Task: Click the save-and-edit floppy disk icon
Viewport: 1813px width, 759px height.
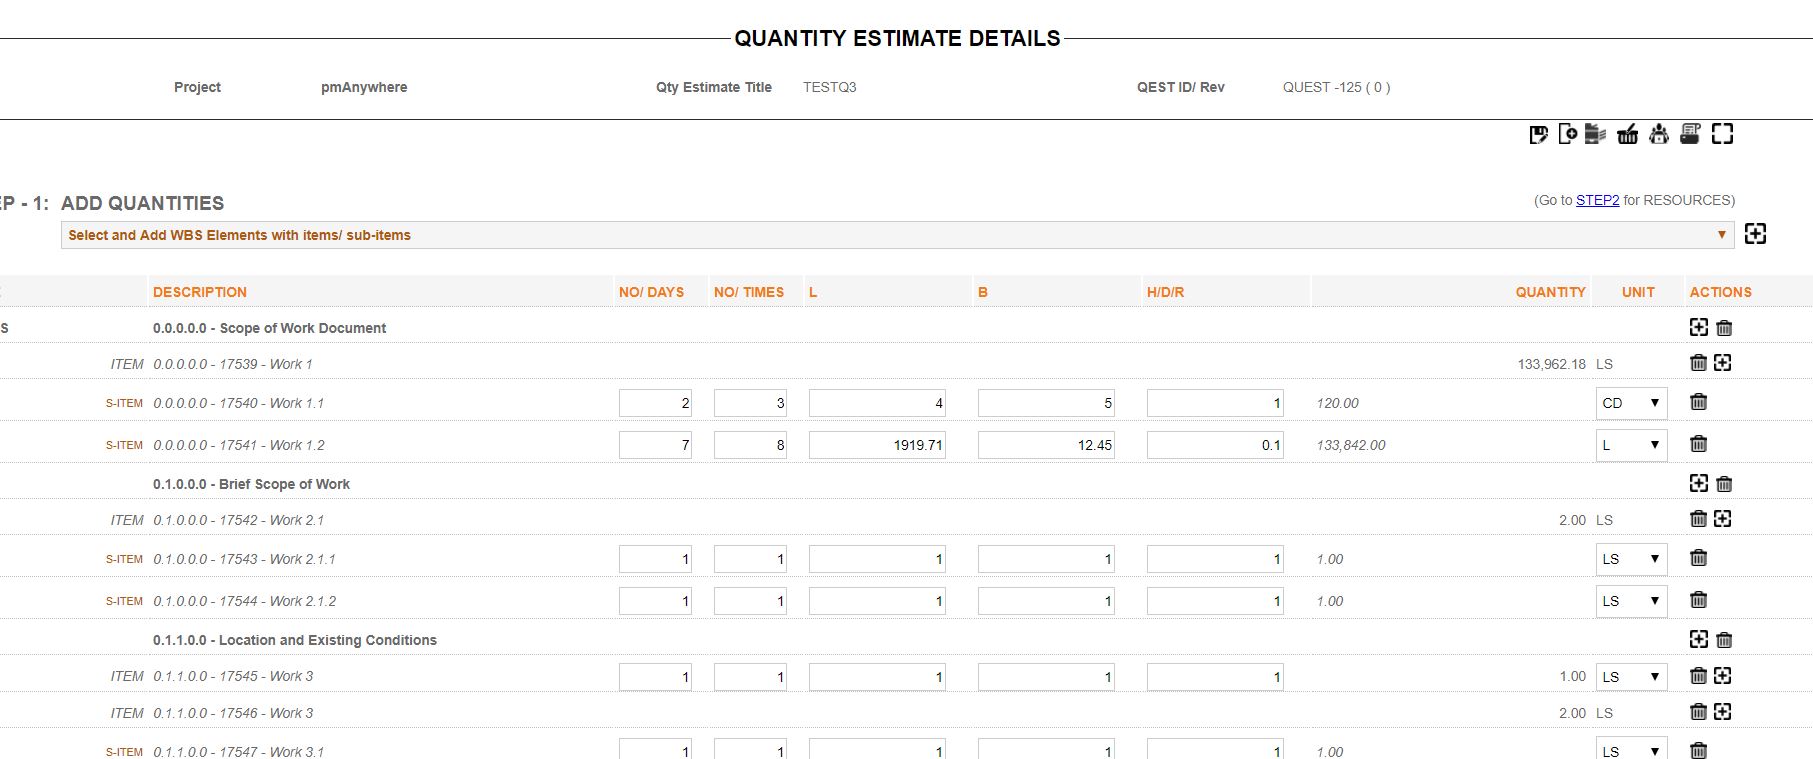Action: pyautogui.click(x=1539, y=134)
